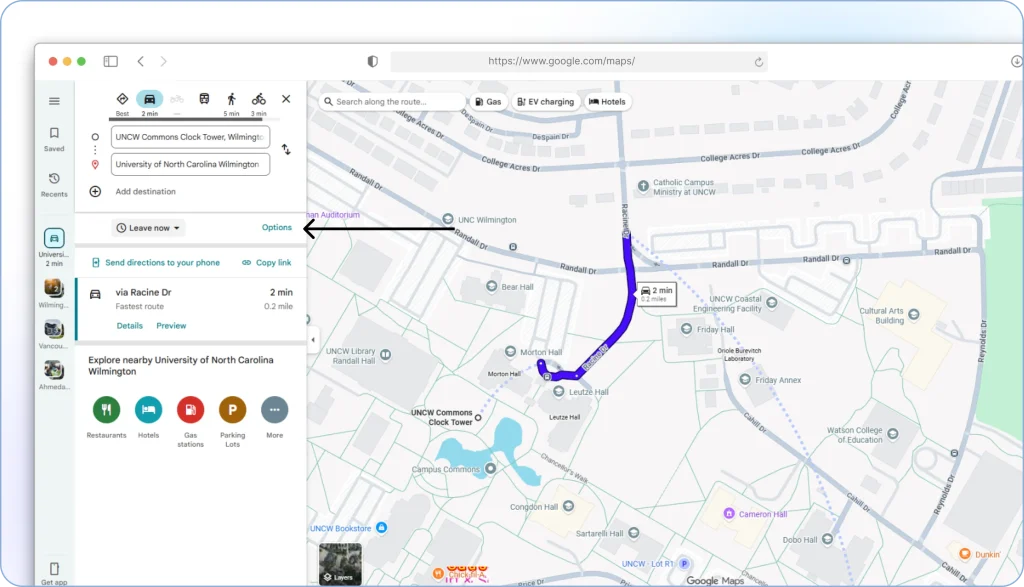Select Catholic Campus Ministry marker
This screenshot has width=1024, height=587.
point(643,187)
